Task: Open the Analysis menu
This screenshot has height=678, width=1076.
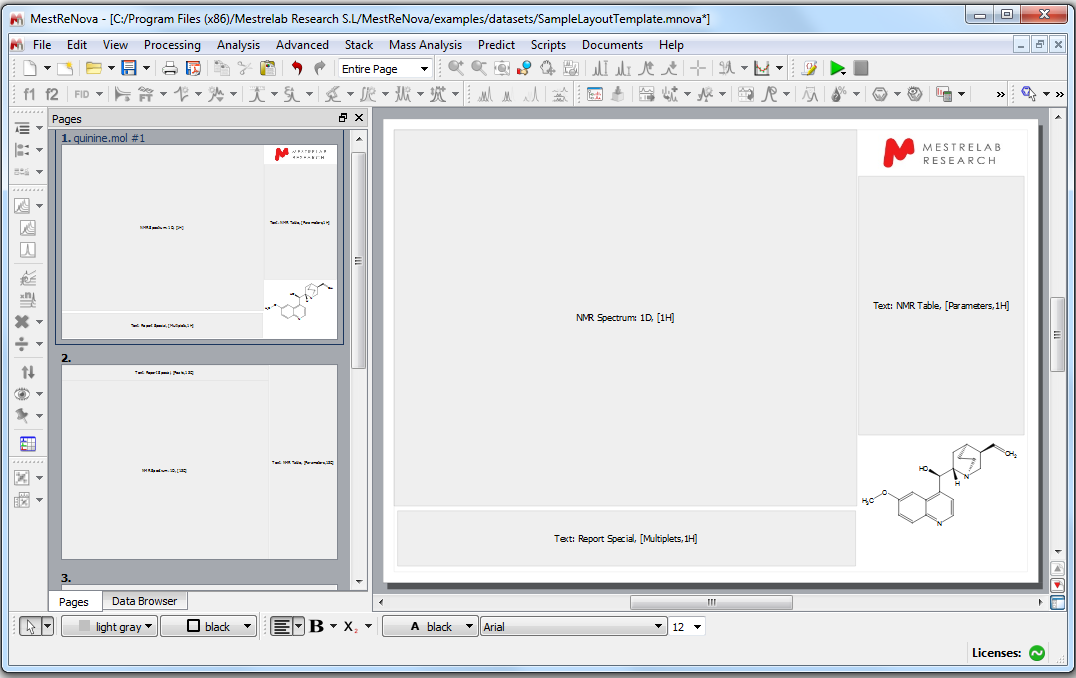Action: click(238, 45)
